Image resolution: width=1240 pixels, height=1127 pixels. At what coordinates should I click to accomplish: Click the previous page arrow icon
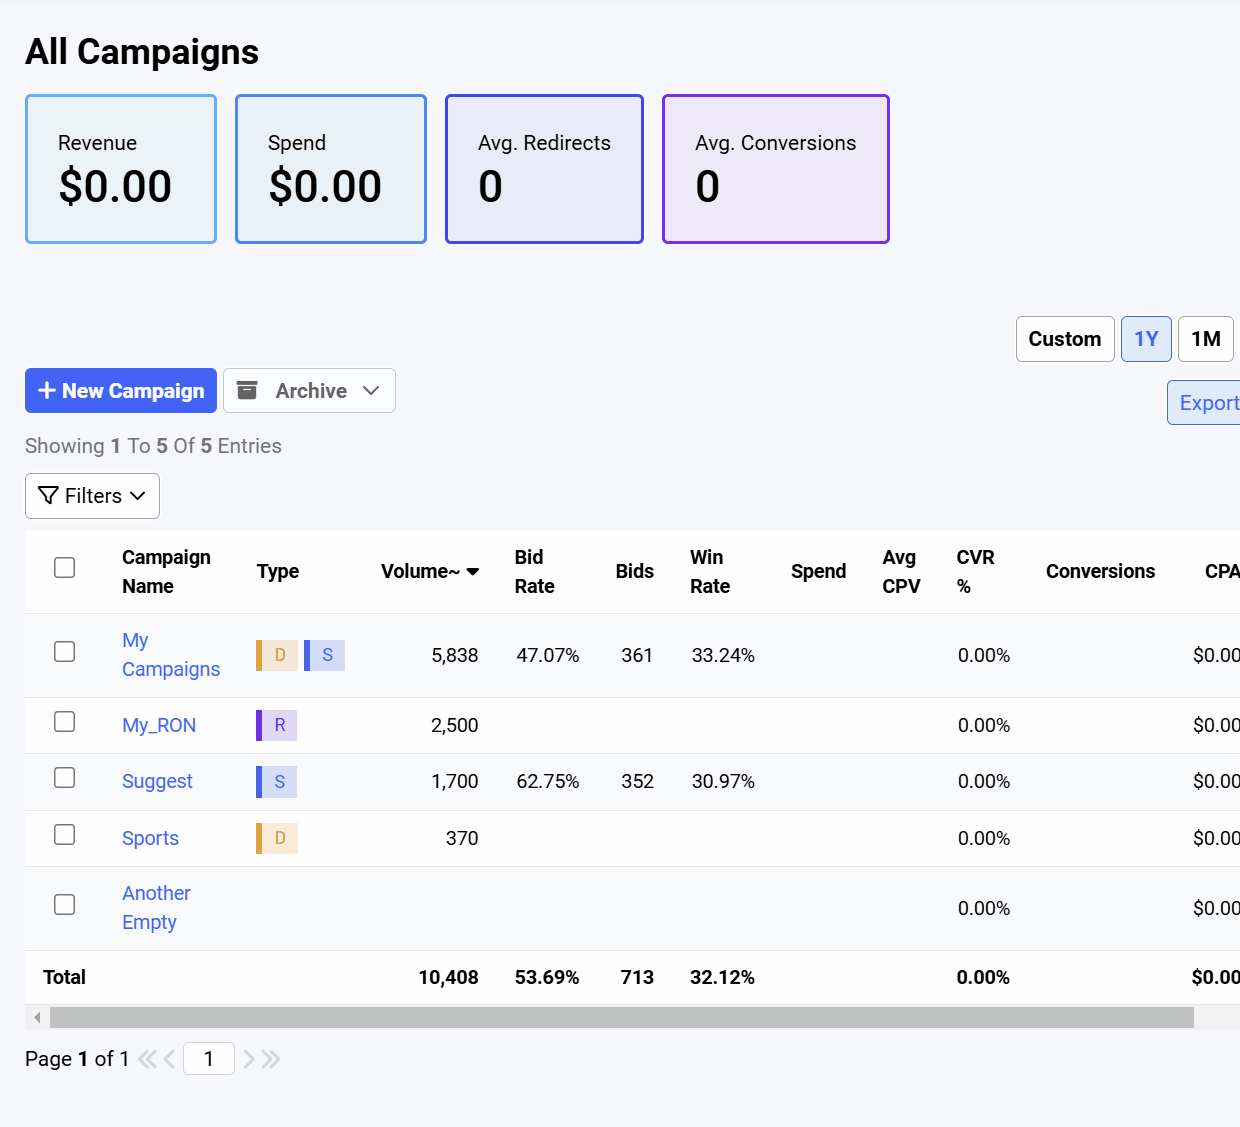(x=169, y=1059)
